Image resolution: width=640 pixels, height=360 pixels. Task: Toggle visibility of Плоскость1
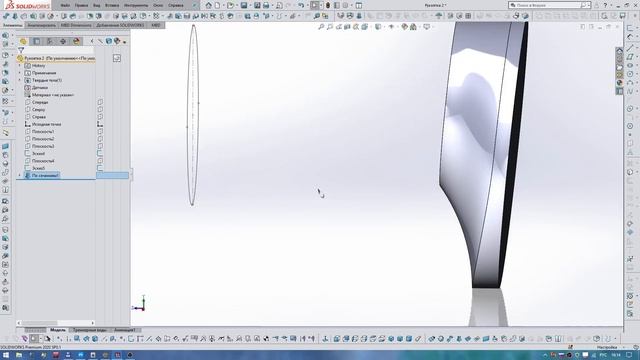click(x=100, y=131)
